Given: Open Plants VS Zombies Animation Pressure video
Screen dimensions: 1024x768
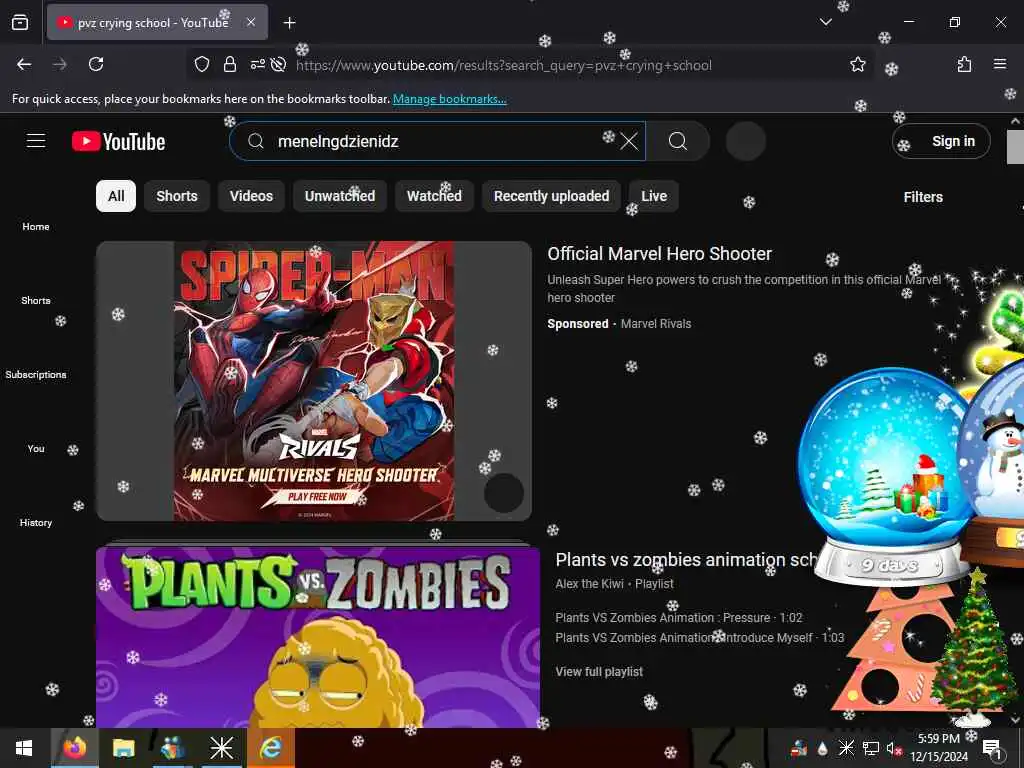Looking at the screenshot, I should pyautogui.click(x=679, y=618).
